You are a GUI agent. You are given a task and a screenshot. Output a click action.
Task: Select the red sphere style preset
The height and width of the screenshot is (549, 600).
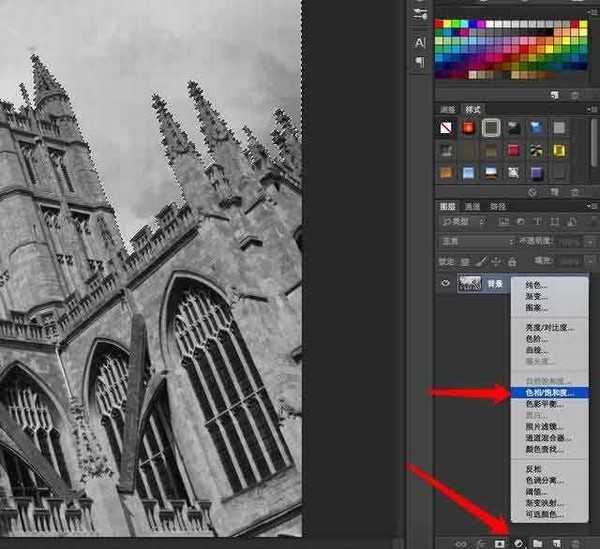click(468, 128)
